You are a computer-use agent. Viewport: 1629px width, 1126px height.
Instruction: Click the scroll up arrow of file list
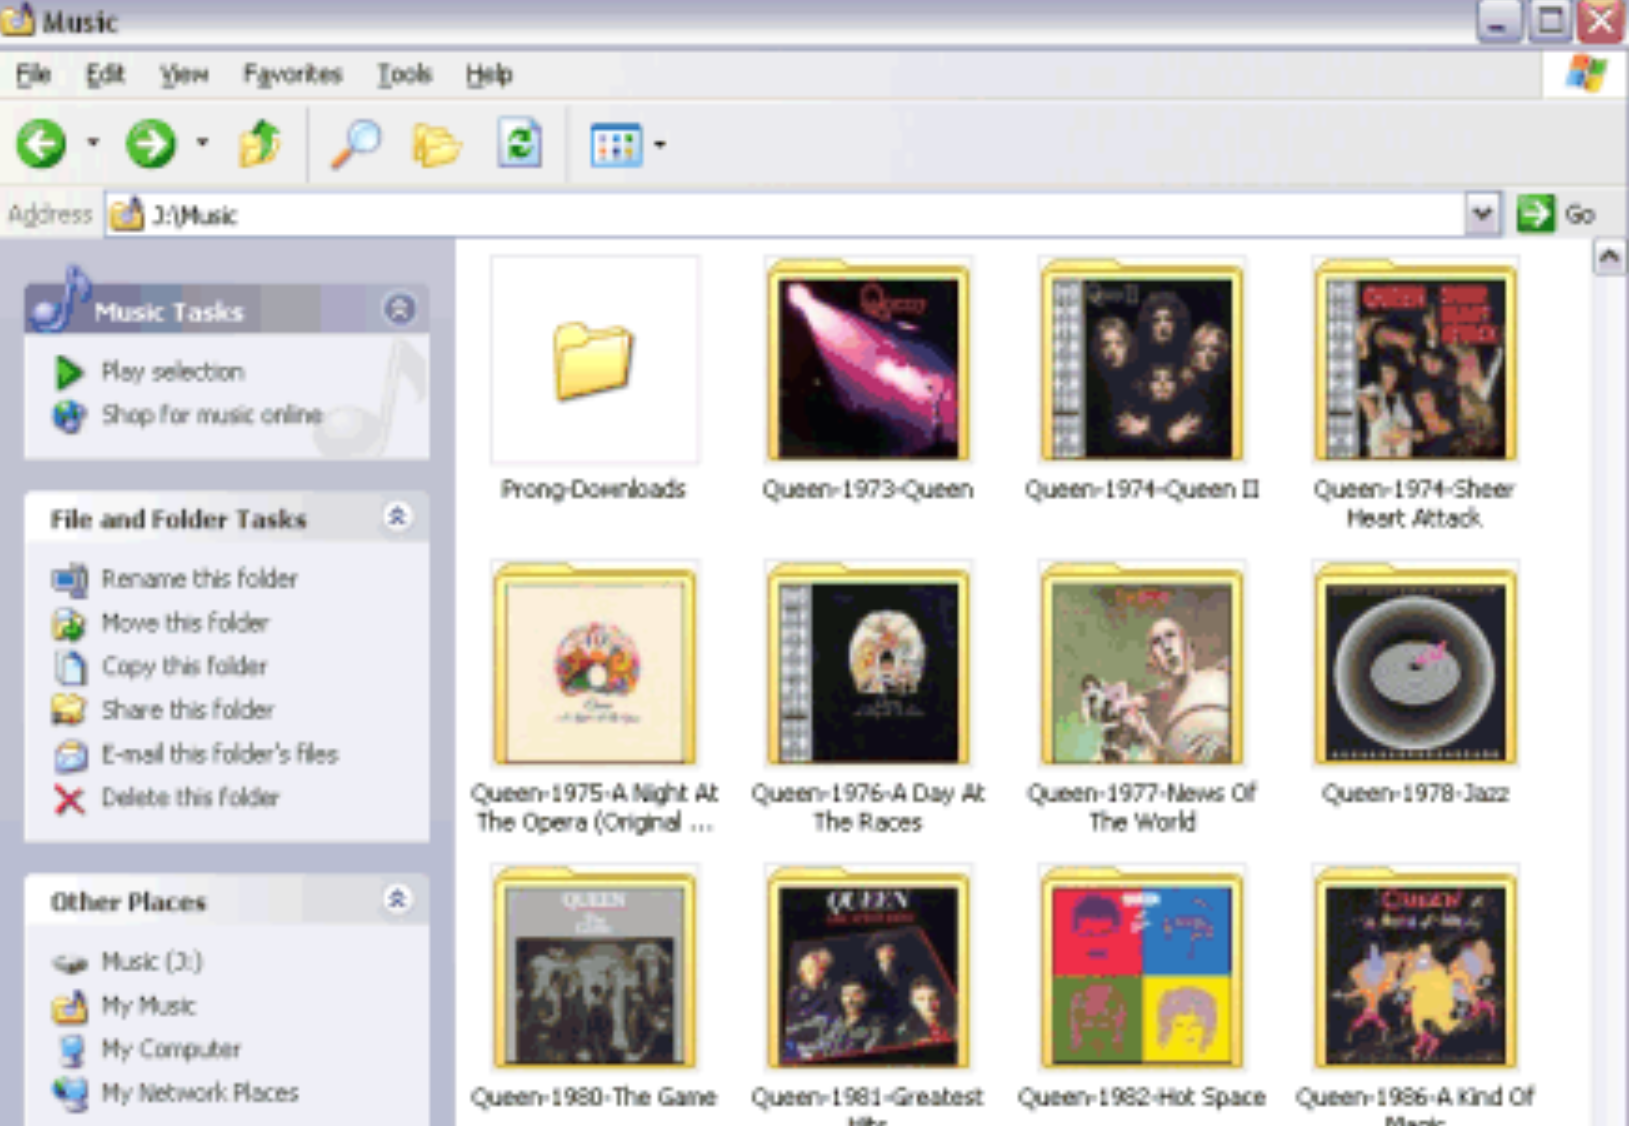coord(1608,258)
